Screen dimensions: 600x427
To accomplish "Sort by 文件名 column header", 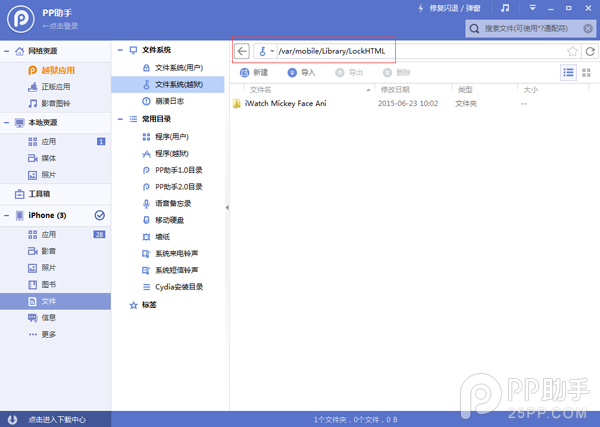I will coord(308,90).
